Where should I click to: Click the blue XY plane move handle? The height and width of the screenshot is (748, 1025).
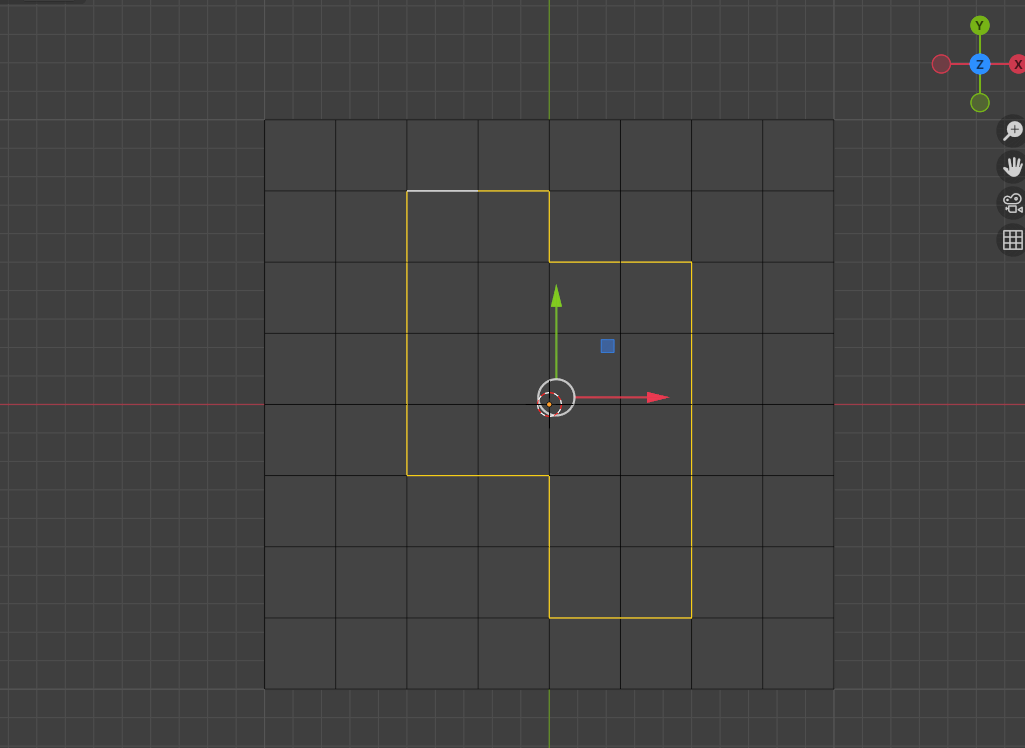(607, 346)
